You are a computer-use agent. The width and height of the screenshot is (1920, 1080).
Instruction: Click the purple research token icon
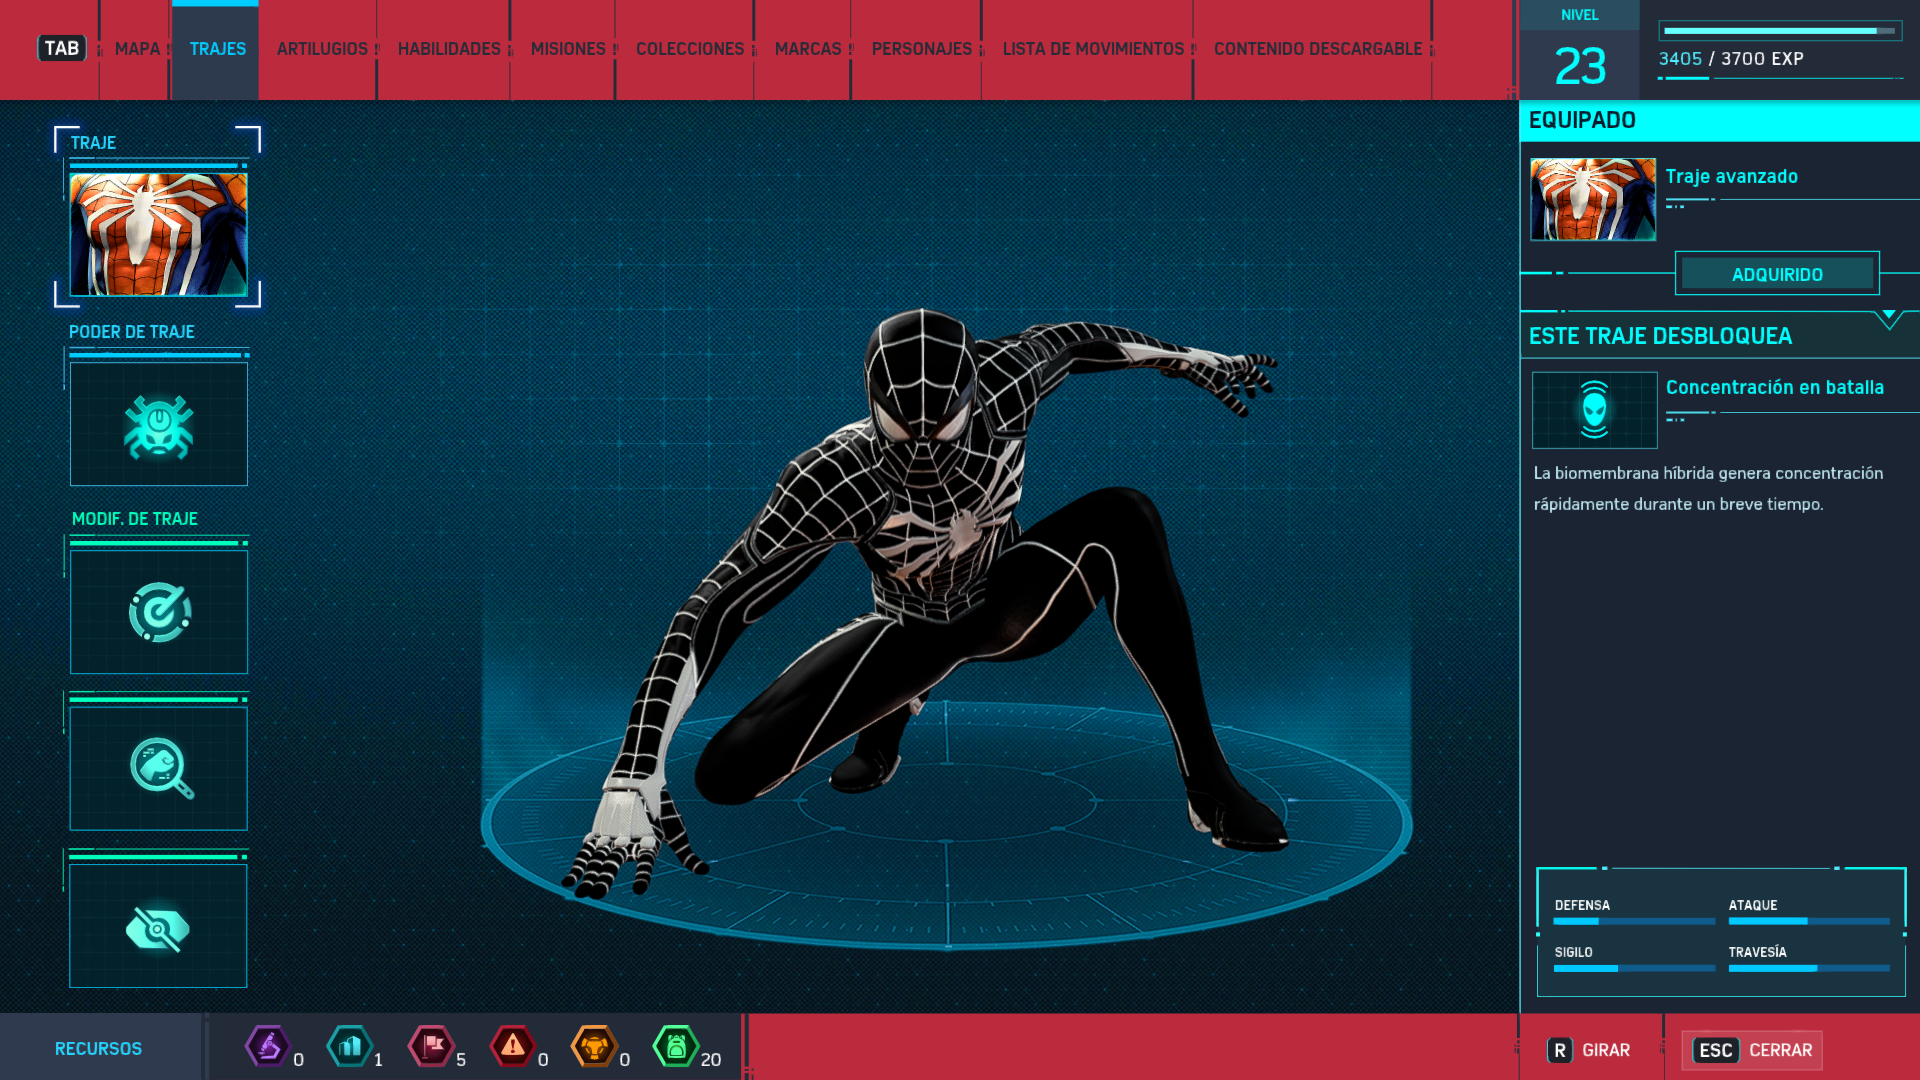coord(268,1047)
